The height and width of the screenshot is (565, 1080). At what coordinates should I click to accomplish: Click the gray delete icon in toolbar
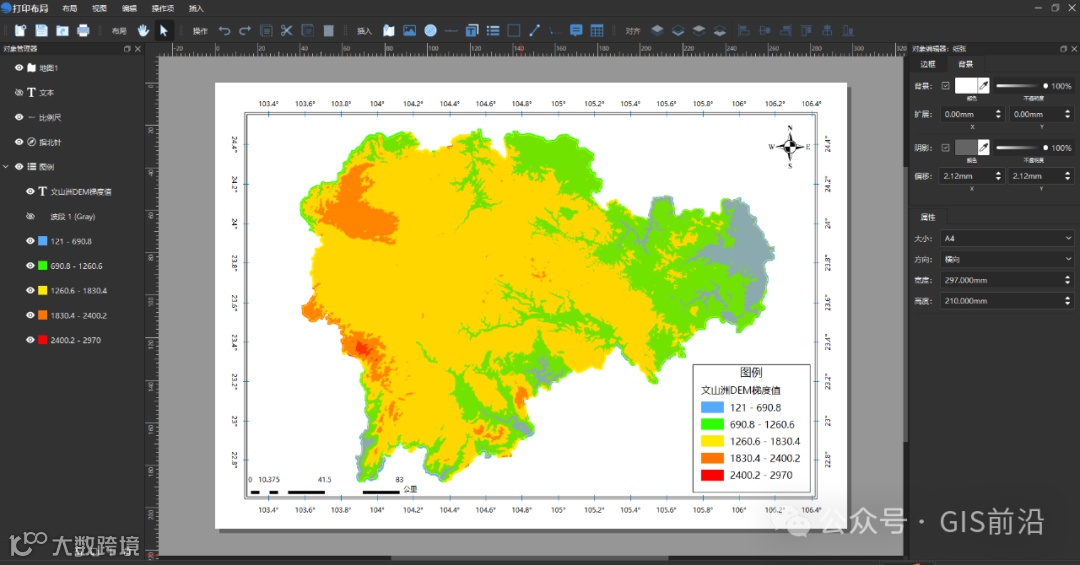tap(329, 30)
